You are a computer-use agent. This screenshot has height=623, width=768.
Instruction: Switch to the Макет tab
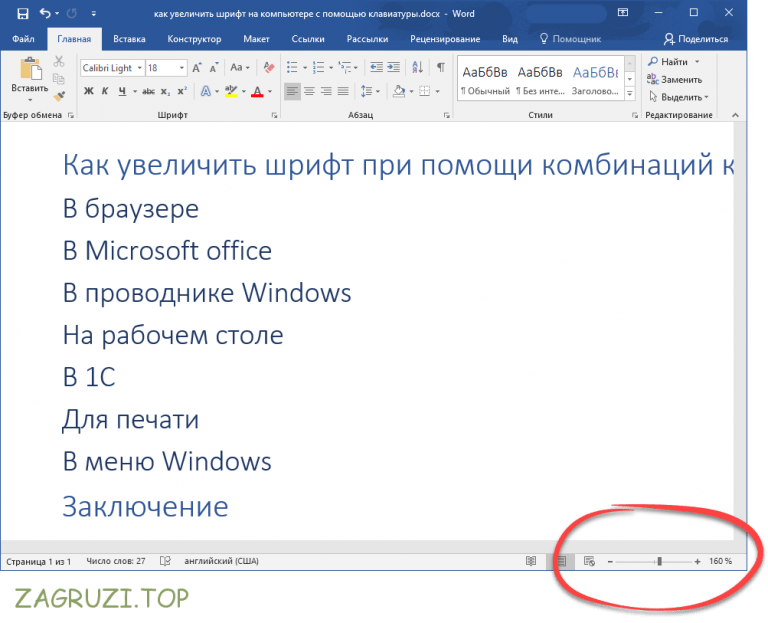(256, 39)
